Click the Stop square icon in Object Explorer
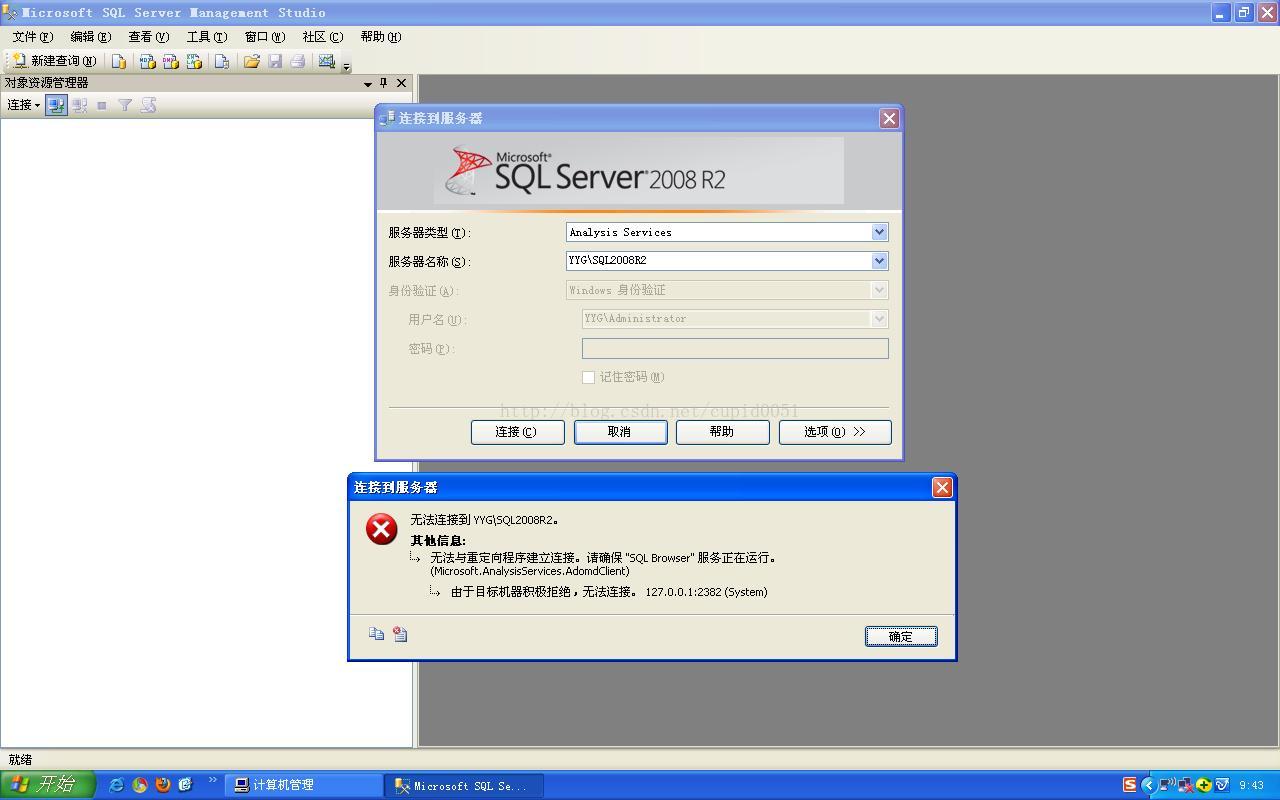The image size is (1280, 800). (101, 105)
